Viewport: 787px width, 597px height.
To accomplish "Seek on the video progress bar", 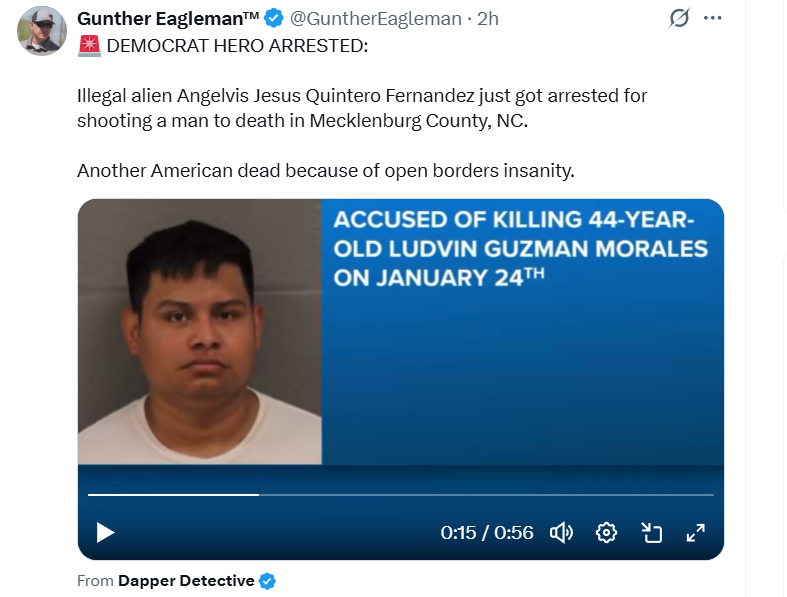I will (400, 494).
